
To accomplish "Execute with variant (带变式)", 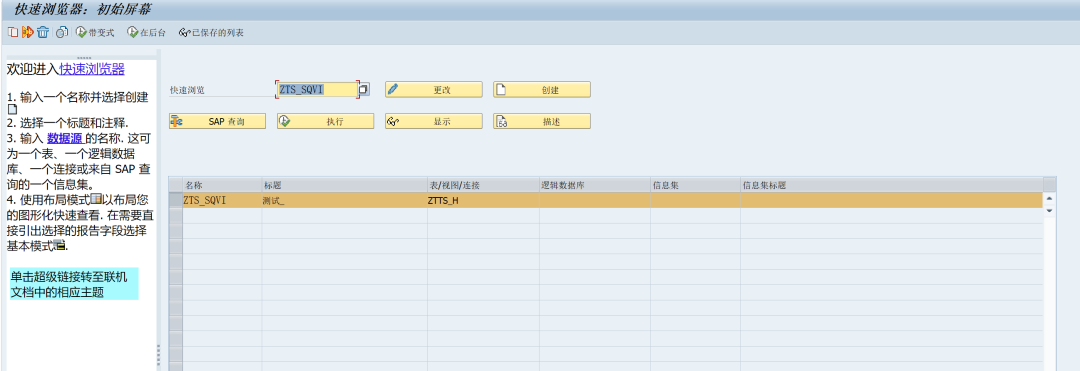I will pyautogui.click(x=94, y=32).
